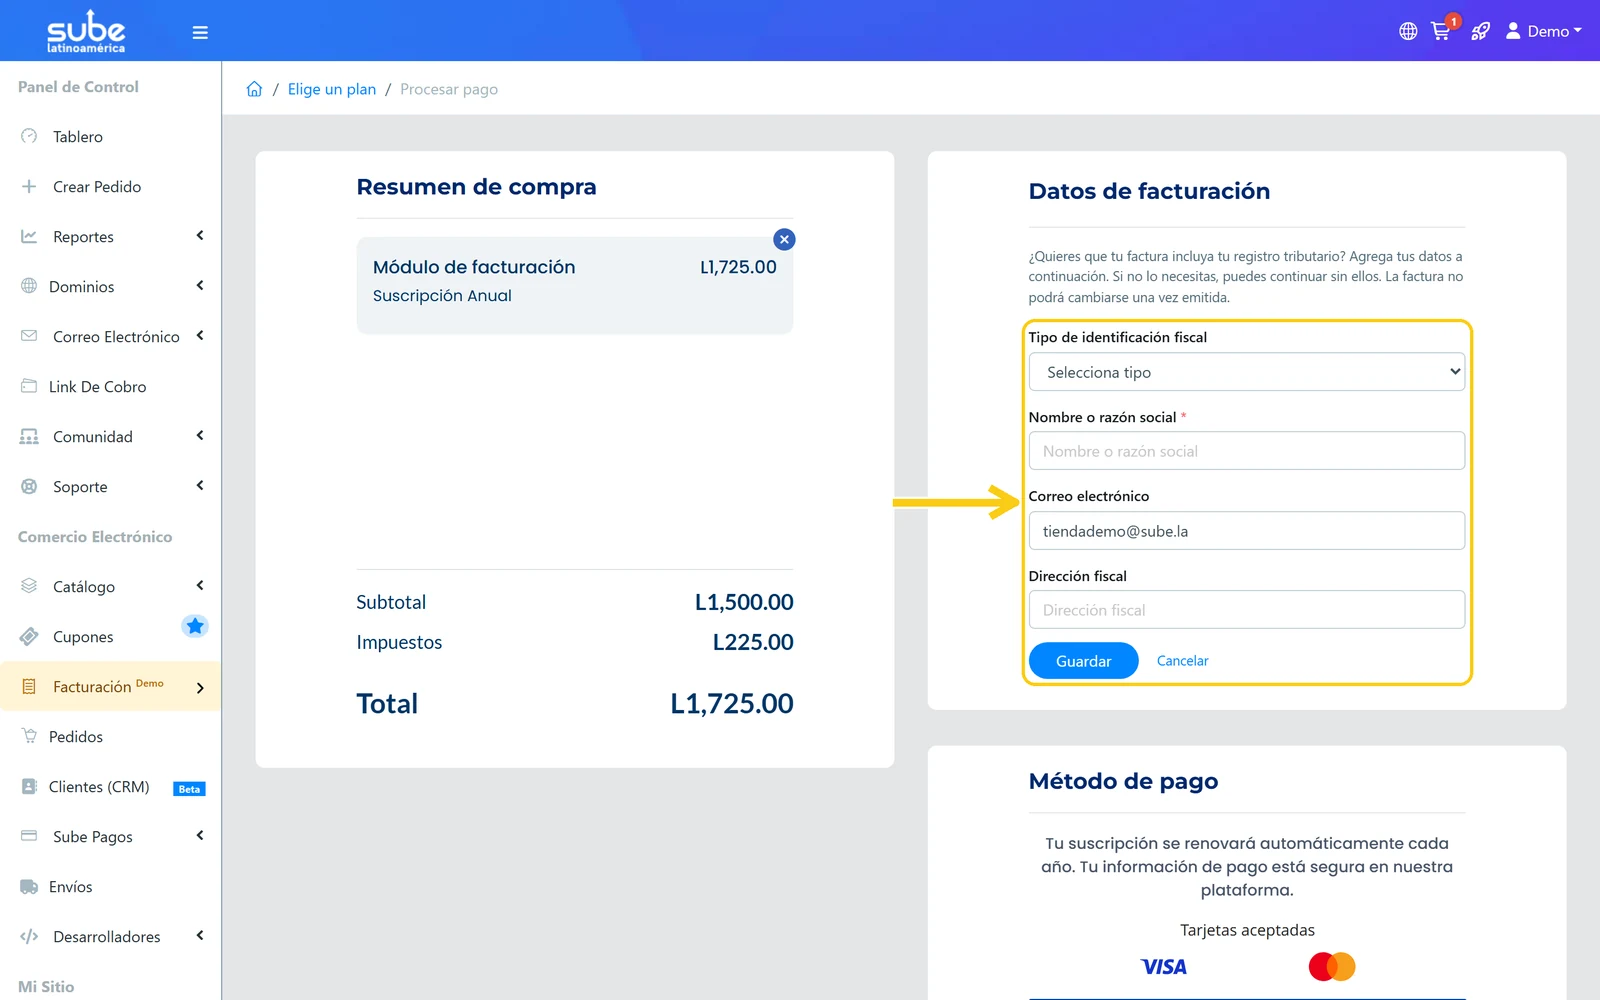Toggle the hamburger sidebar menu
The image size is (1600, 1000).
200,33
